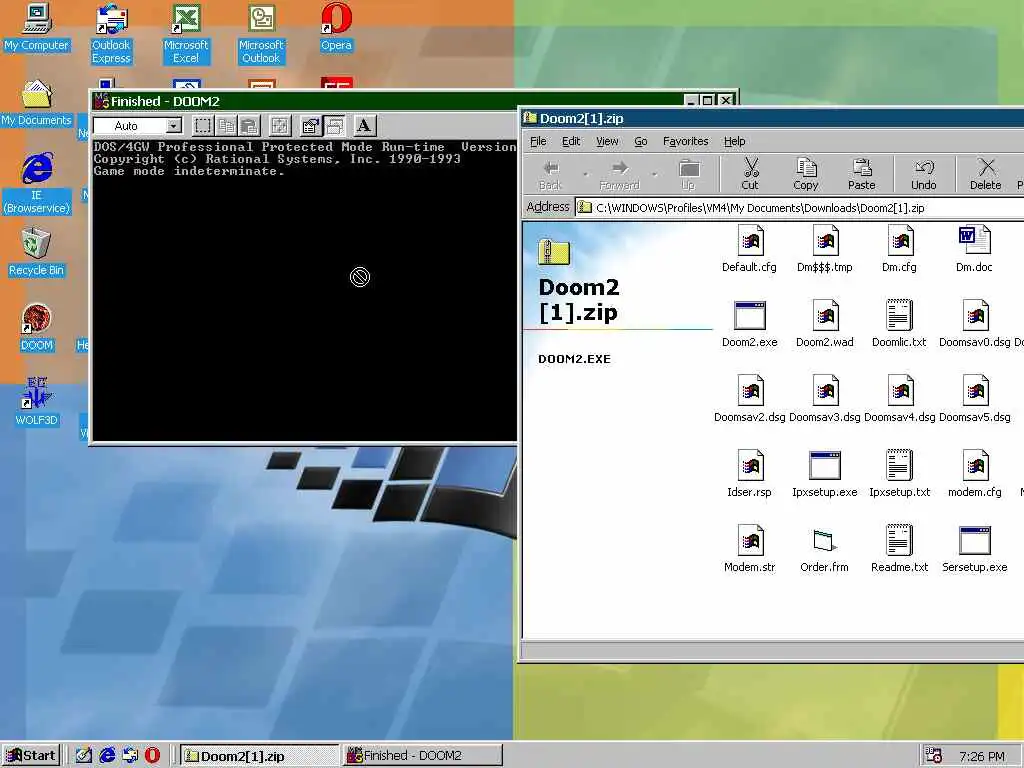Select the Opera desktop shortcut

[x=336, y=28]
